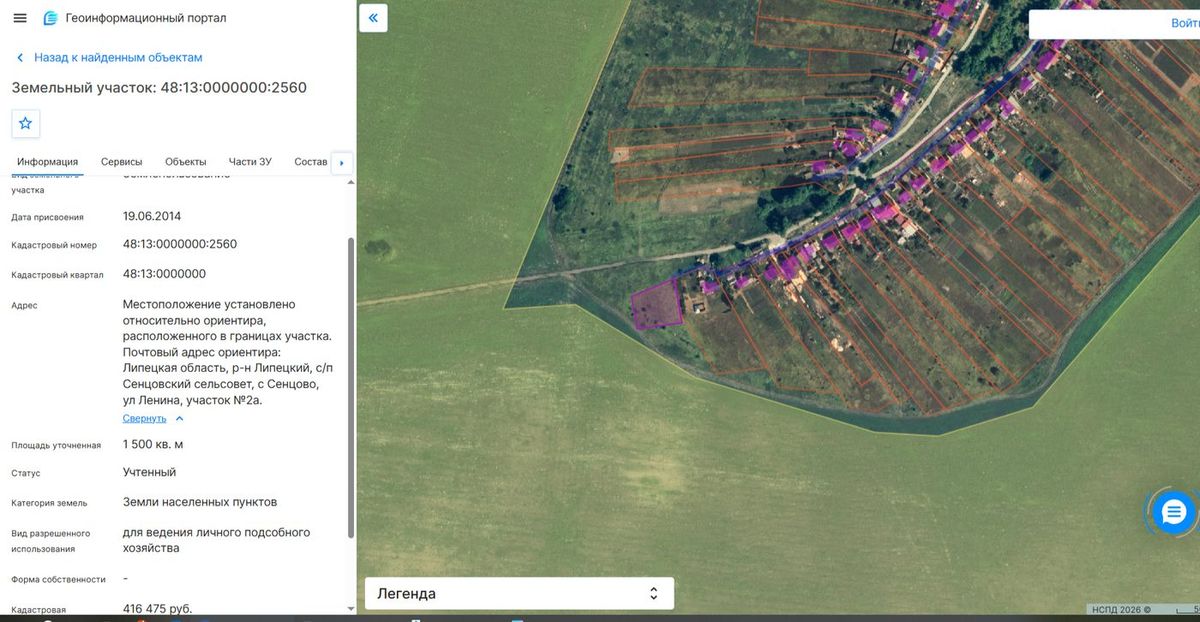
Task: Go back via Назад к найденным объектам
Action: pyautogui.click(x=109, y=58)
